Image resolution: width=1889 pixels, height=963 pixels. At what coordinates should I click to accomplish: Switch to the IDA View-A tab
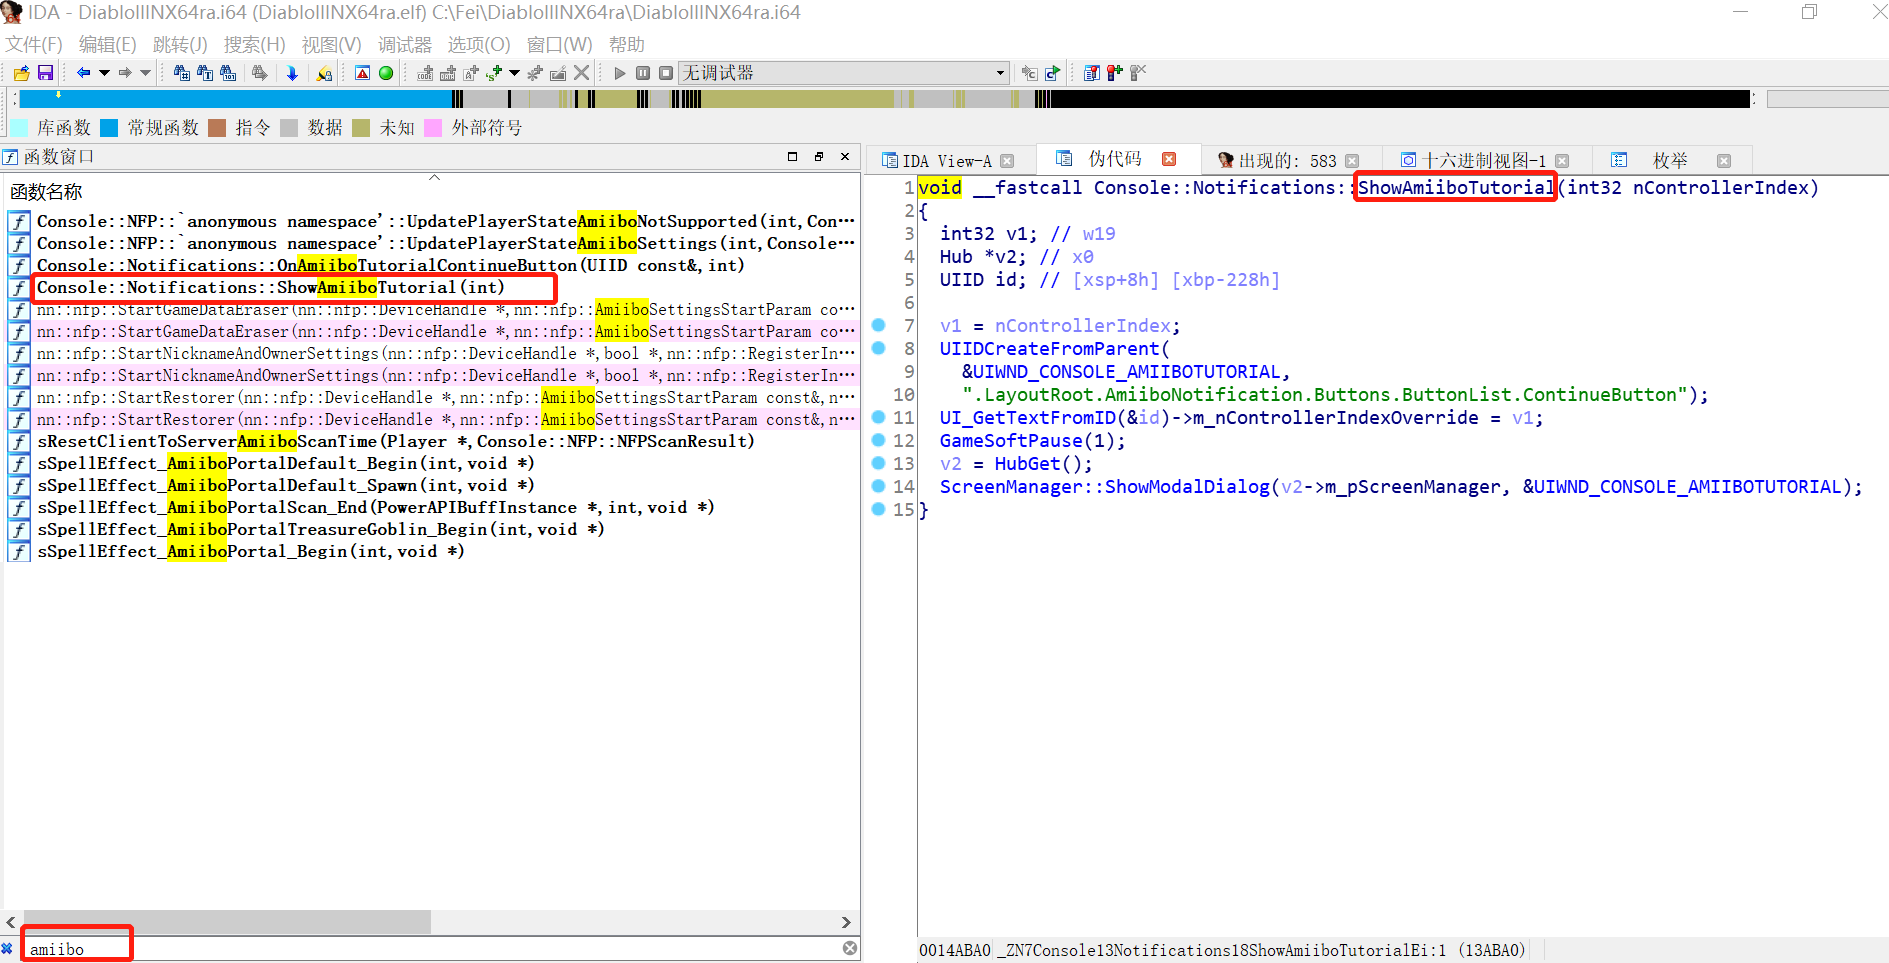point(946,161)
